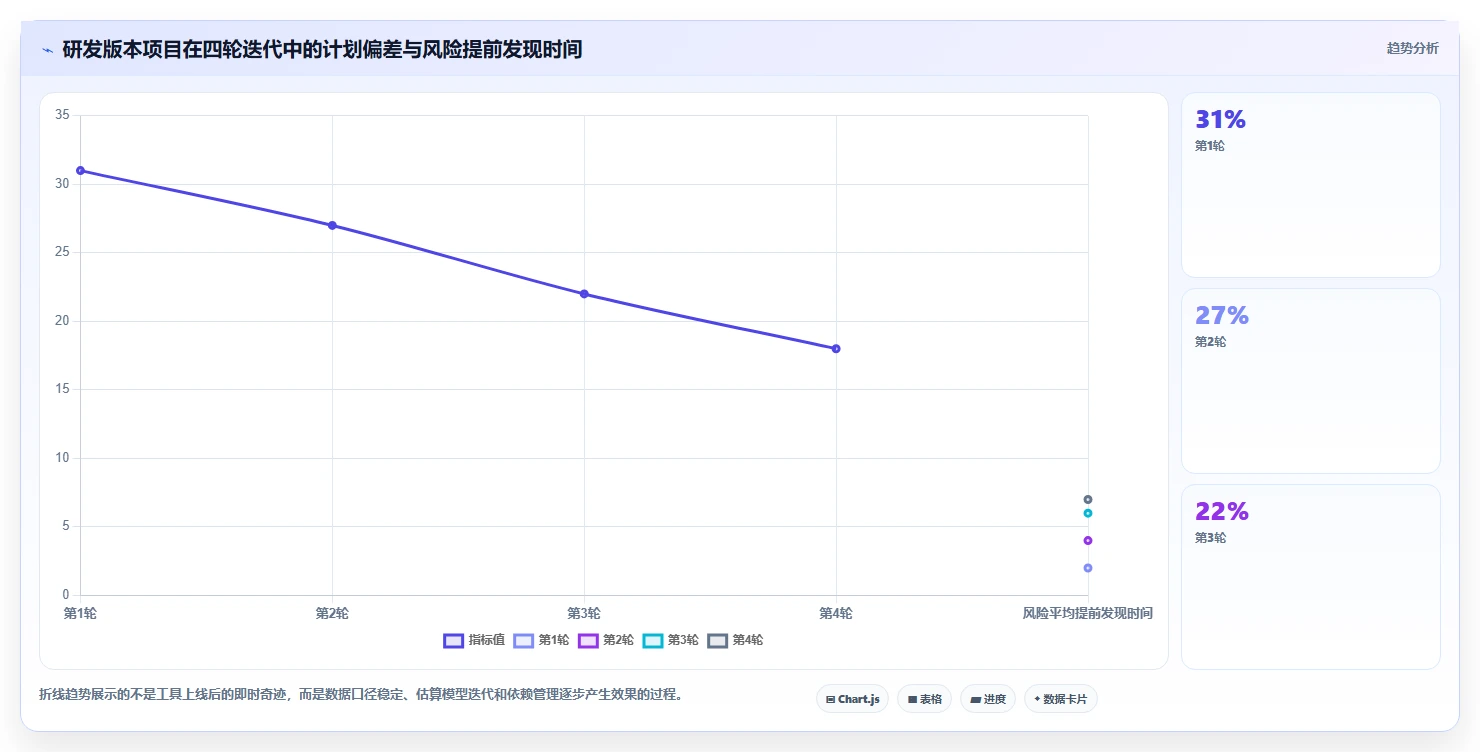Toggle the 第2轮 legend item
Screen dimensions: 1480x752
coord(606,640)
